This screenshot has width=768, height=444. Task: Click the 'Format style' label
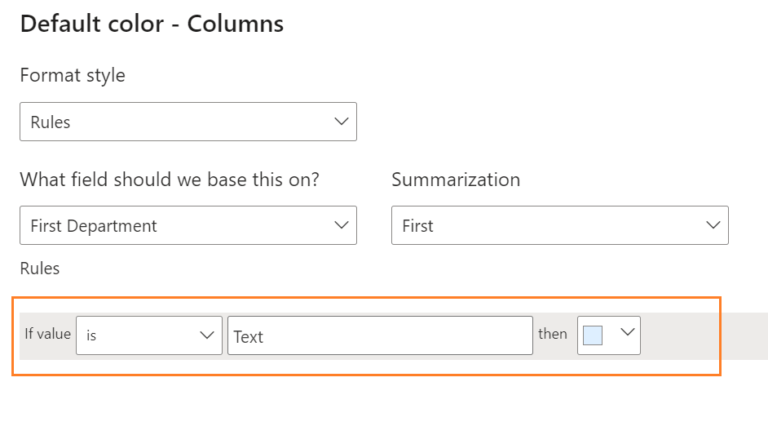tap(72, 75)
